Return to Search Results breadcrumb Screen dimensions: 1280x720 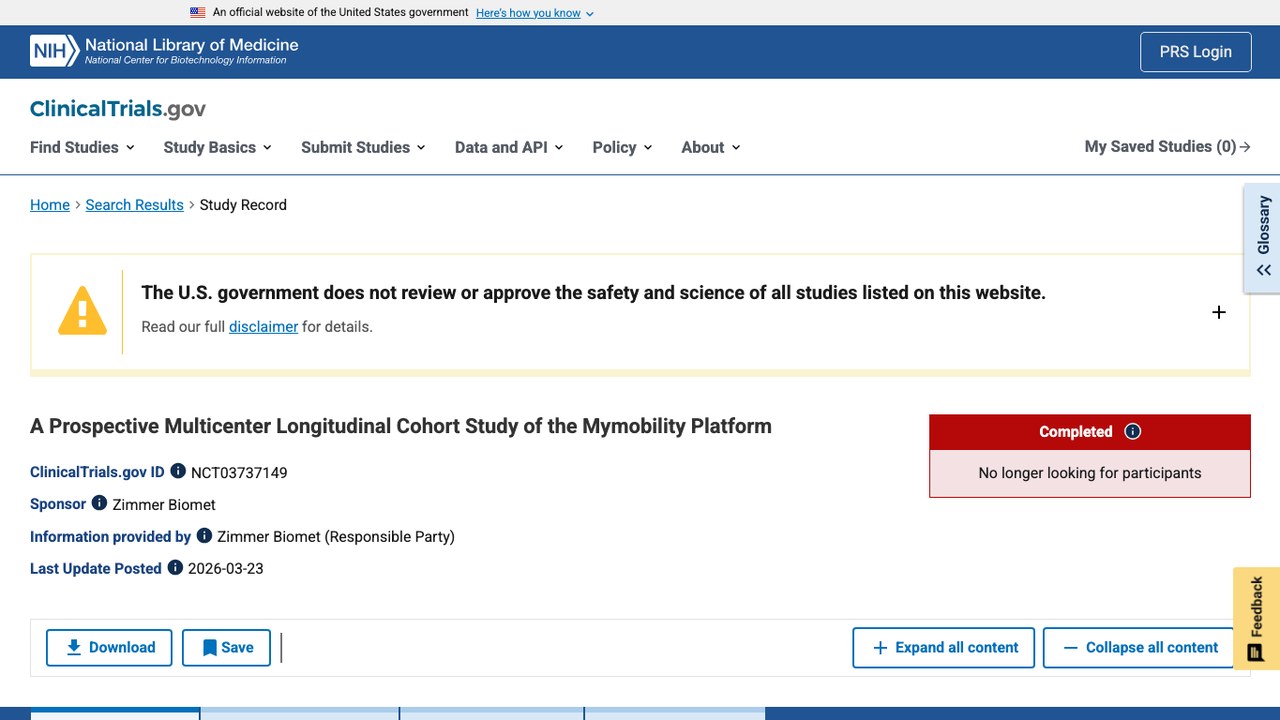coord(135,205)
